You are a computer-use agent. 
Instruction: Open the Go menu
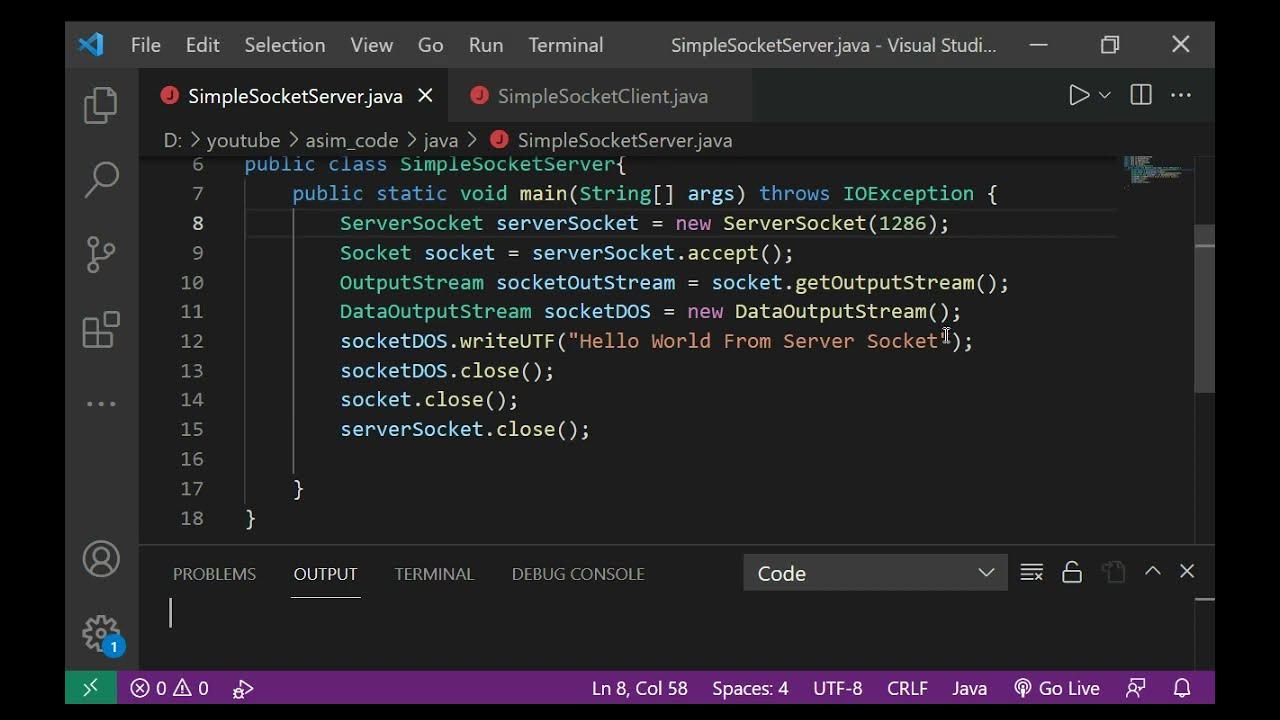tap(431, 45)
